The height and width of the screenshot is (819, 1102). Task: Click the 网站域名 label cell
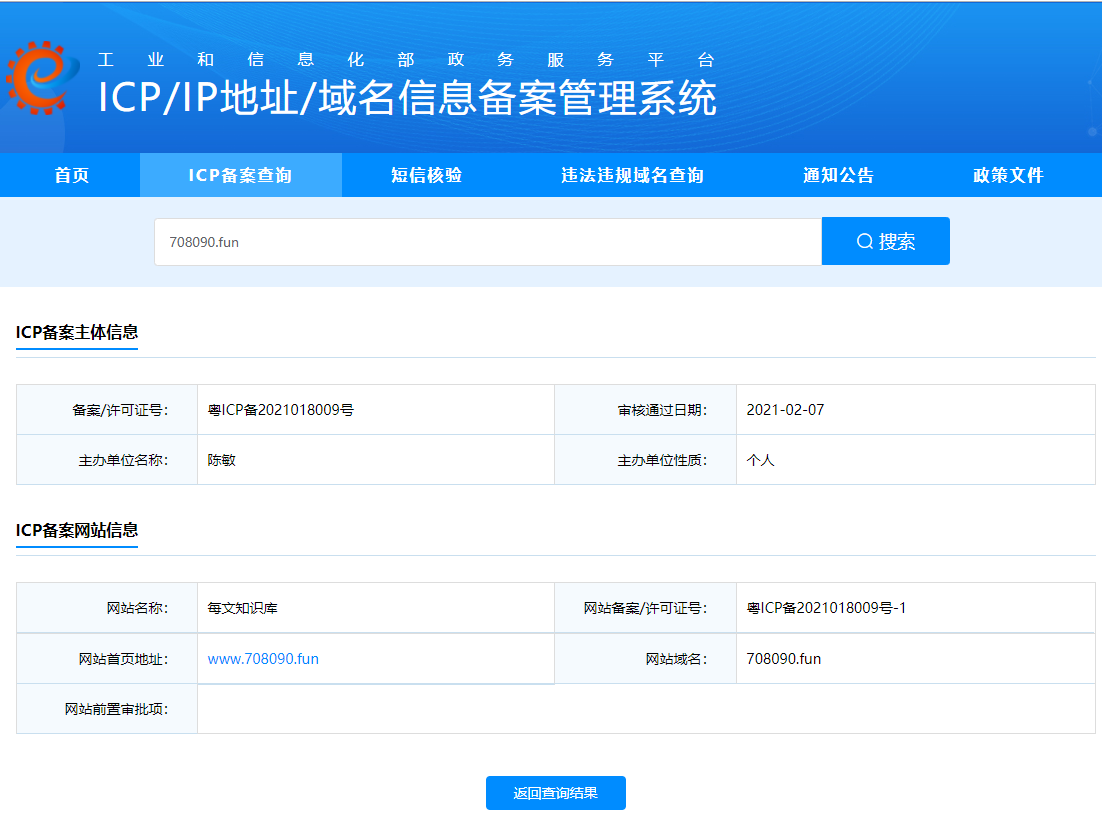(x=645, y=659)
